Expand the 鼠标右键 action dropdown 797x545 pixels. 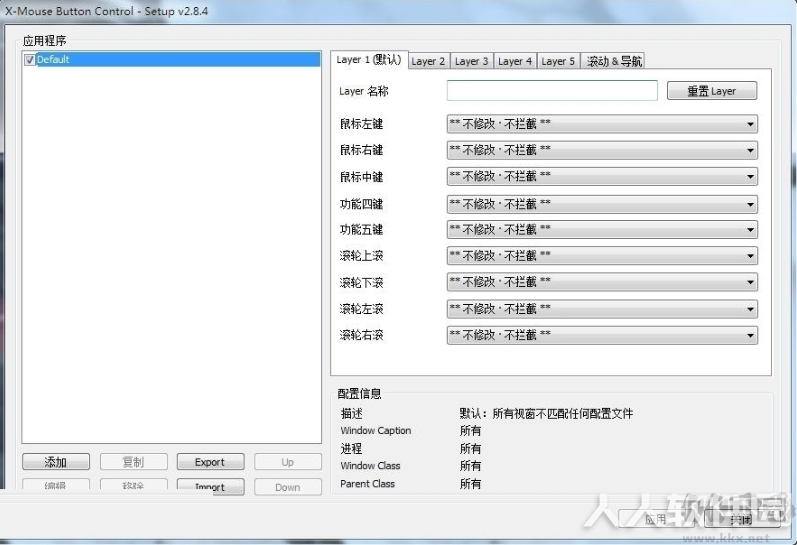click(602, 150)
